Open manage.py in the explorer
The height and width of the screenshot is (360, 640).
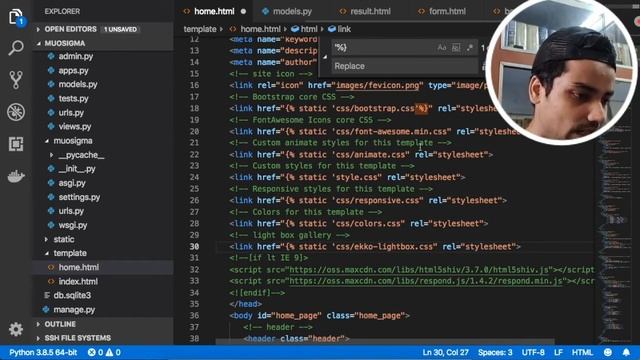click(74, 309)
